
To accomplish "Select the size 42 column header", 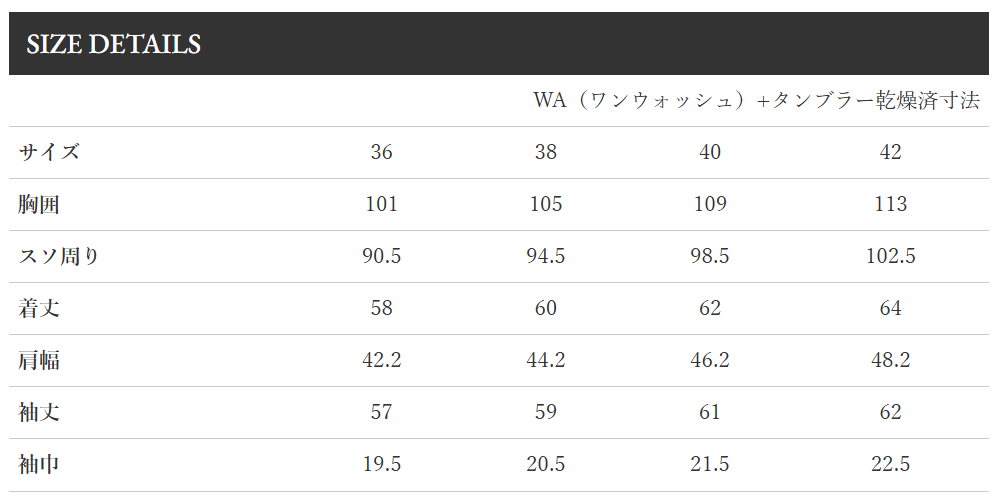I will click(x=890, y=152).
